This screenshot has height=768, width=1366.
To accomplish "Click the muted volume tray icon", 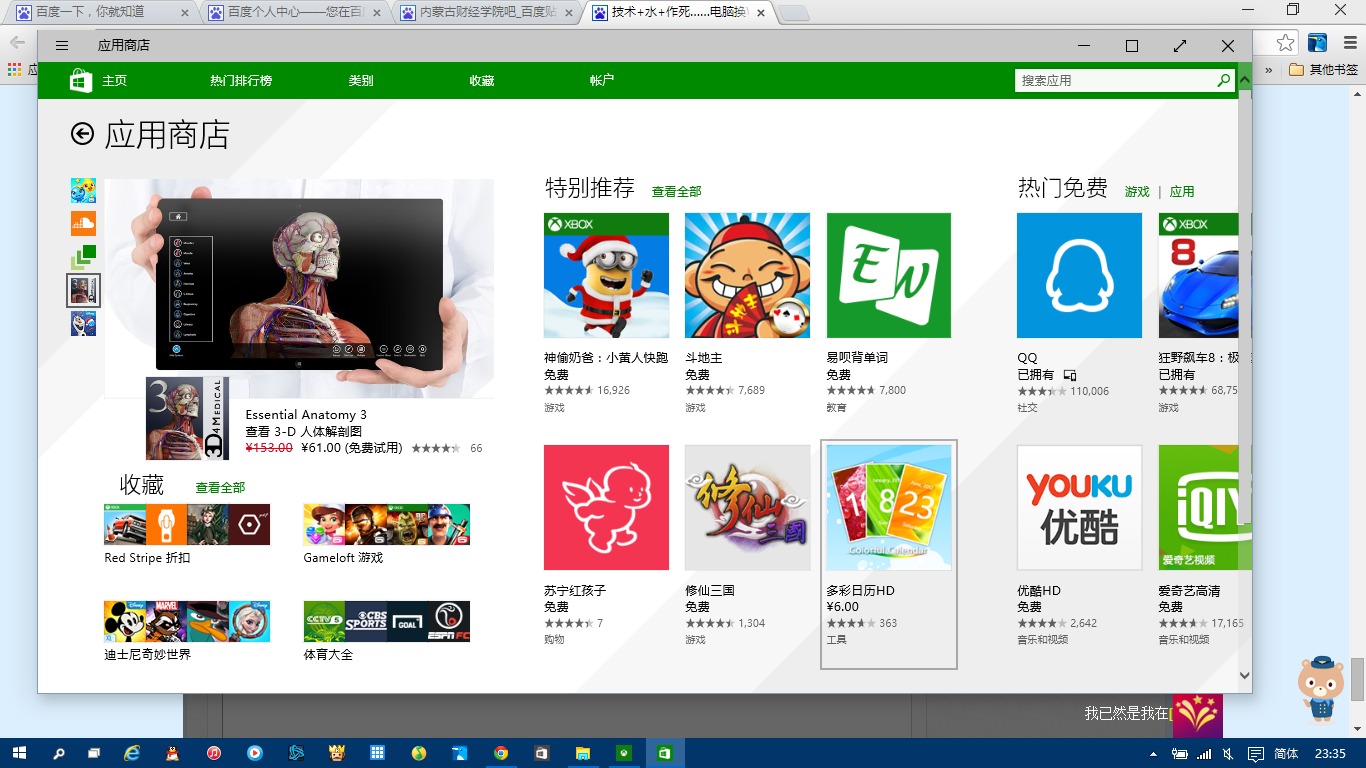I will point(1228,753).
